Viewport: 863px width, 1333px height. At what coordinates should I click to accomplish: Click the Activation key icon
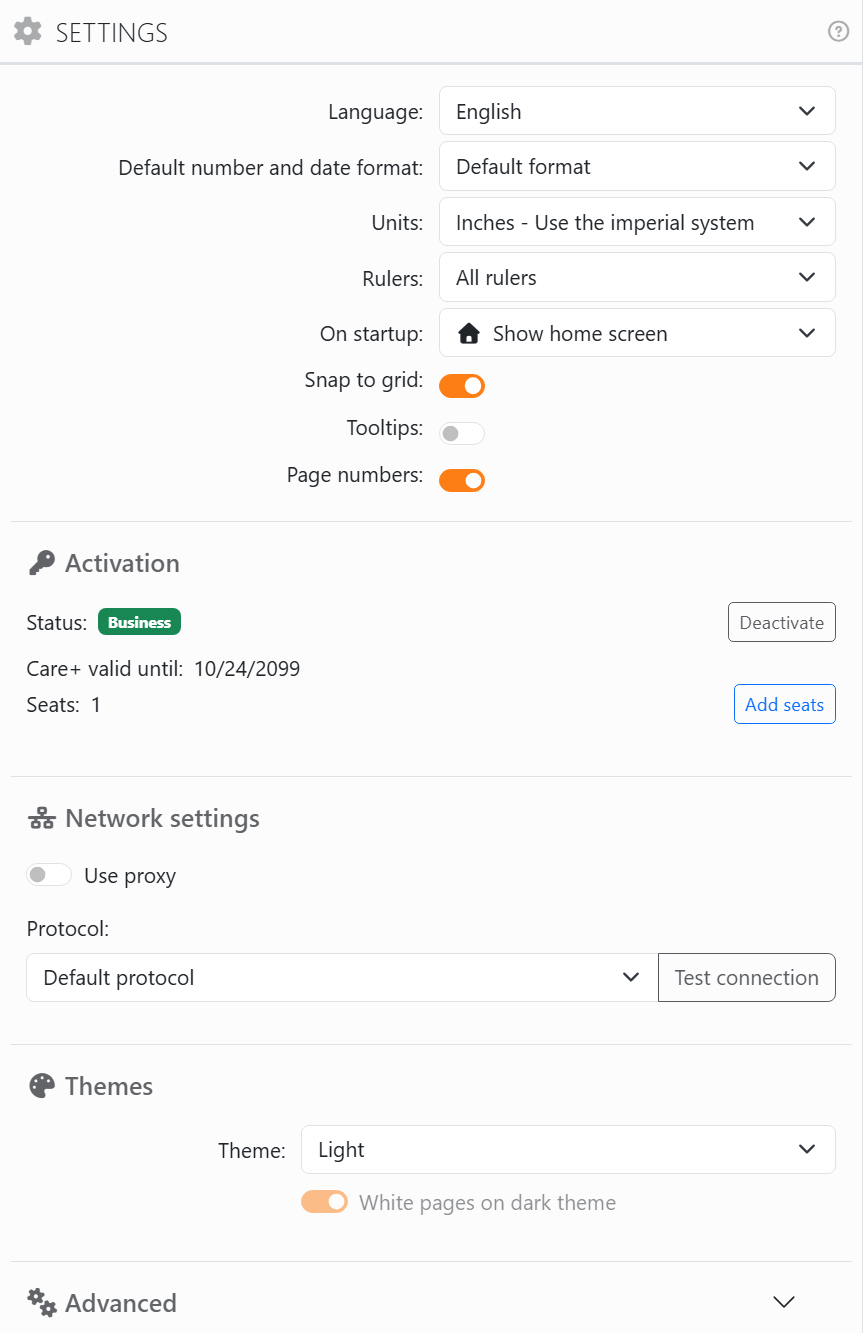(x=41, y=564)
